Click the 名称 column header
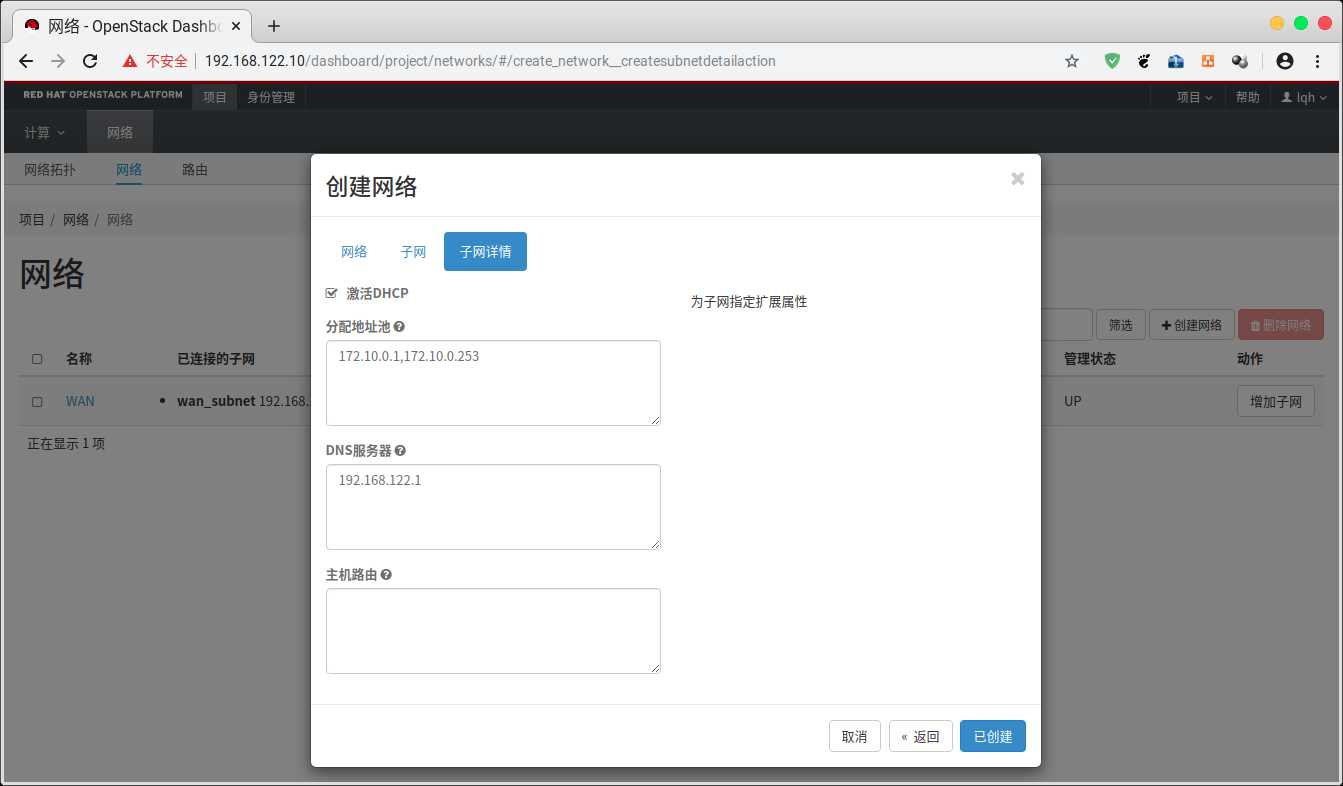The width and height of the screenshot is (1343, 786). (x=79, y=359)
